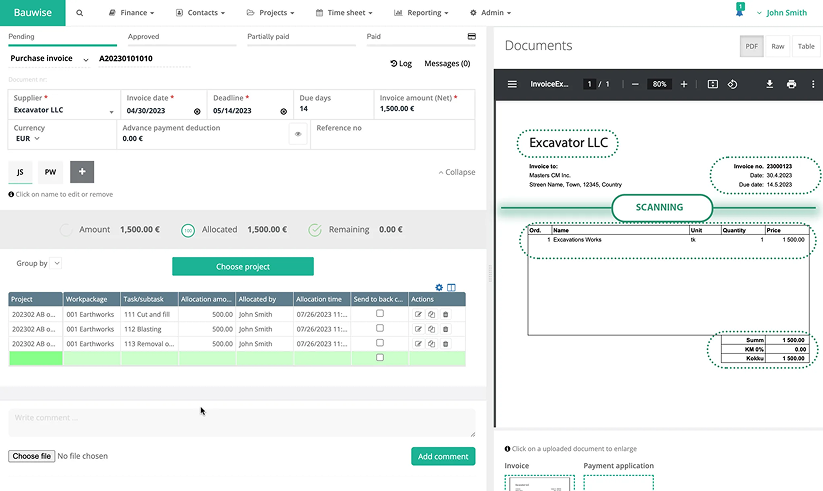Click the Write comment text field
This screenshot has width=823, height=491.
click(241, 422)
